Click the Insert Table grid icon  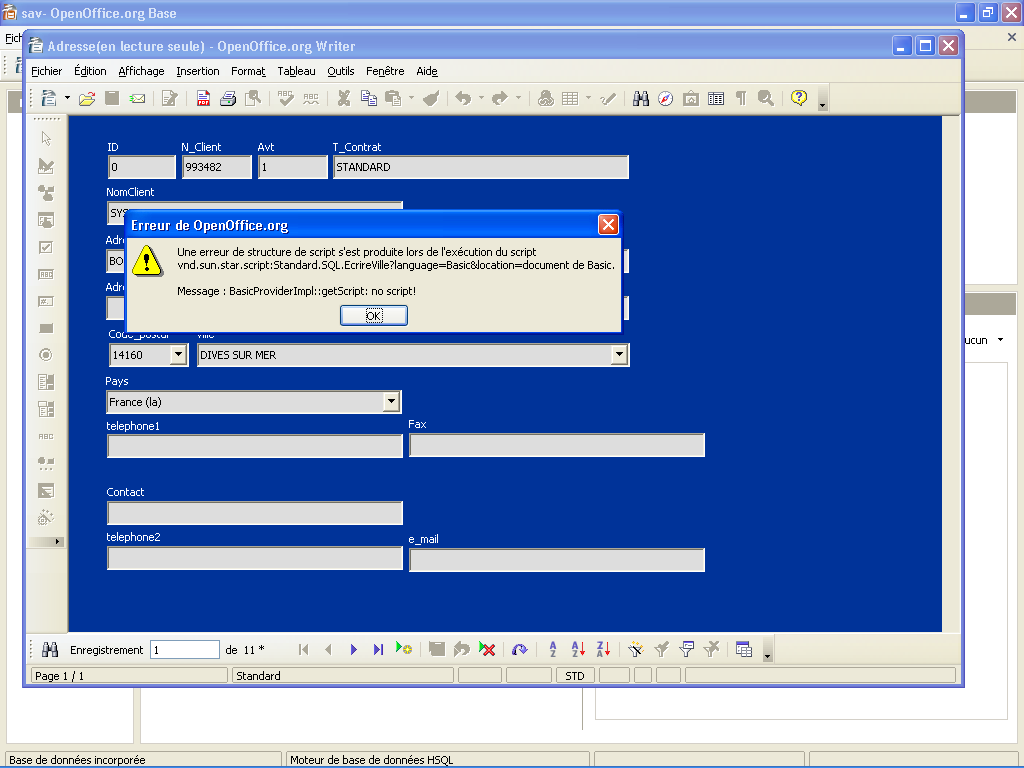coord(570,98)
